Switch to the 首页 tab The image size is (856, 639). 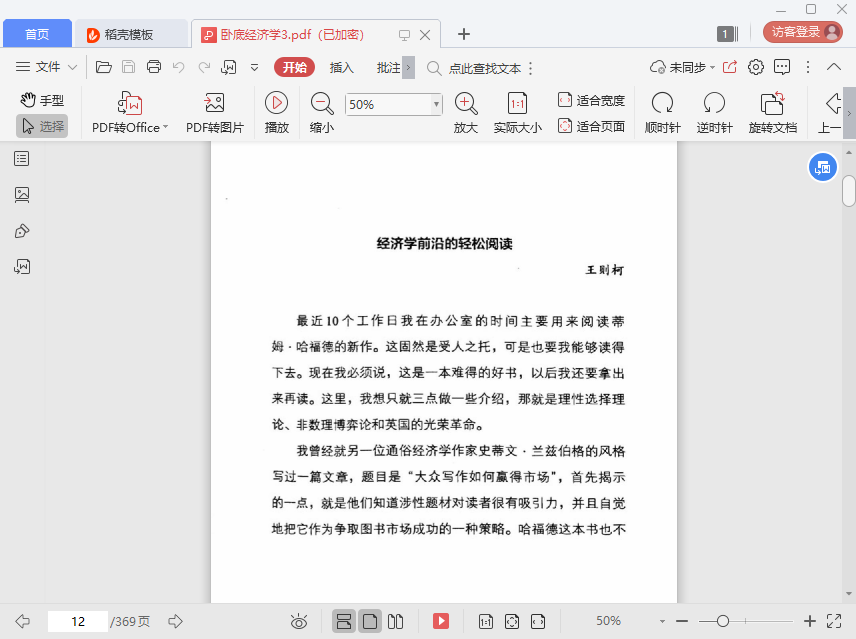coord(37,34)
